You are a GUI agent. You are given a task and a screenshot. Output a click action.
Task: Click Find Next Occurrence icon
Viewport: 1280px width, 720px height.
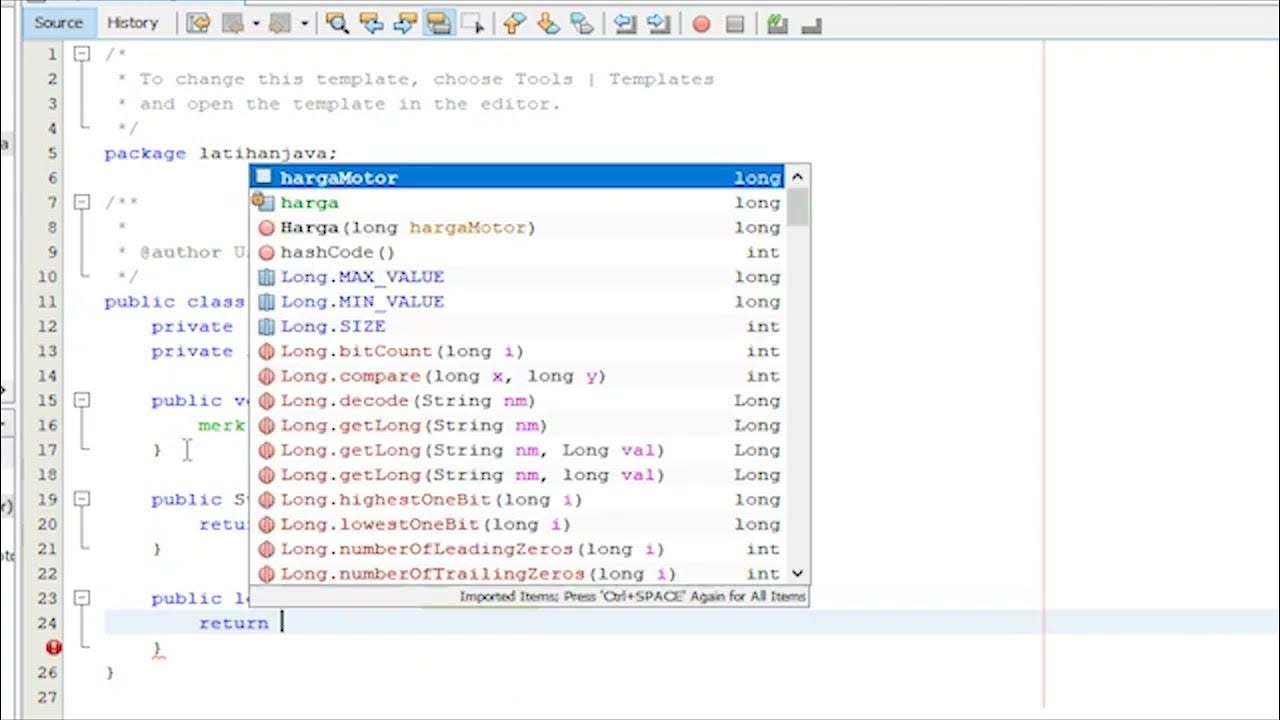405,23
